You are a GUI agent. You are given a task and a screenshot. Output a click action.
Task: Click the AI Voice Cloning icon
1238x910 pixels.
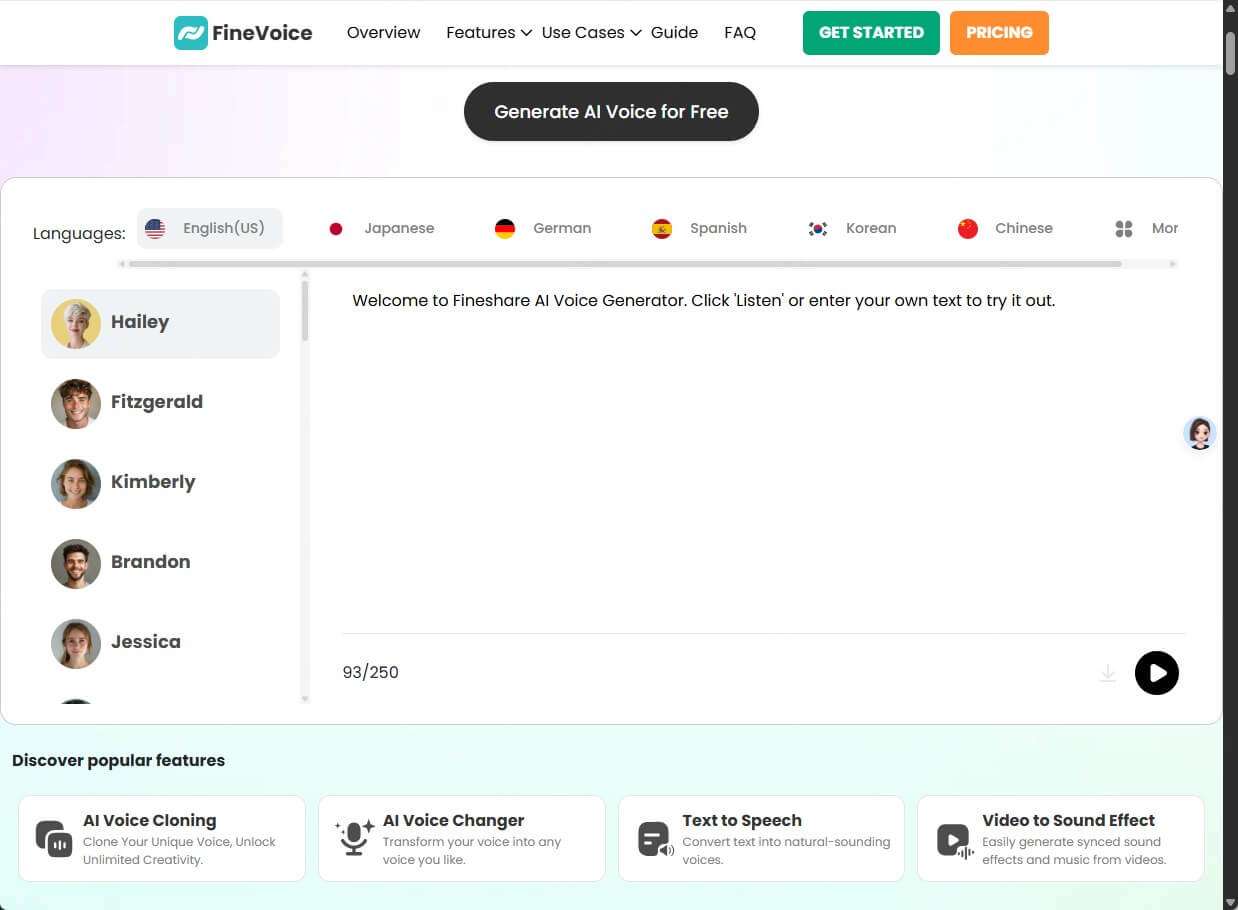pyautogui.click(x=53, y=838)
